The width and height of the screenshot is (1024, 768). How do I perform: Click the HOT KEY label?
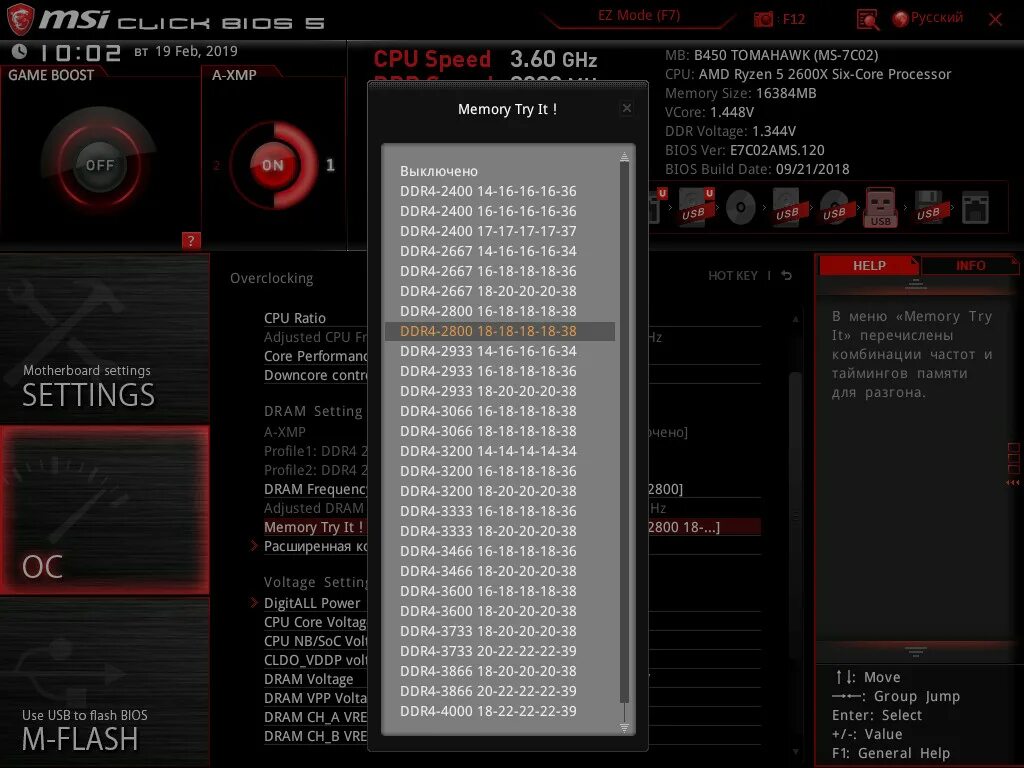coord(733,276)
